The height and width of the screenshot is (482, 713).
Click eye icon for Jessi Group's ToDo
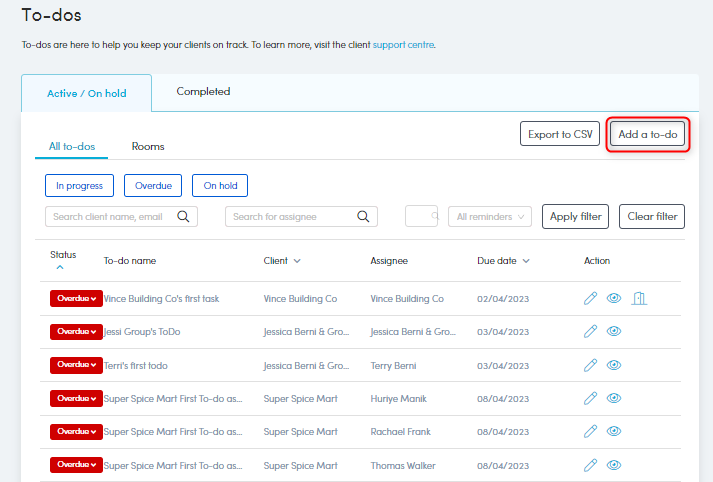pyautogui.click(x=614, y=331)
